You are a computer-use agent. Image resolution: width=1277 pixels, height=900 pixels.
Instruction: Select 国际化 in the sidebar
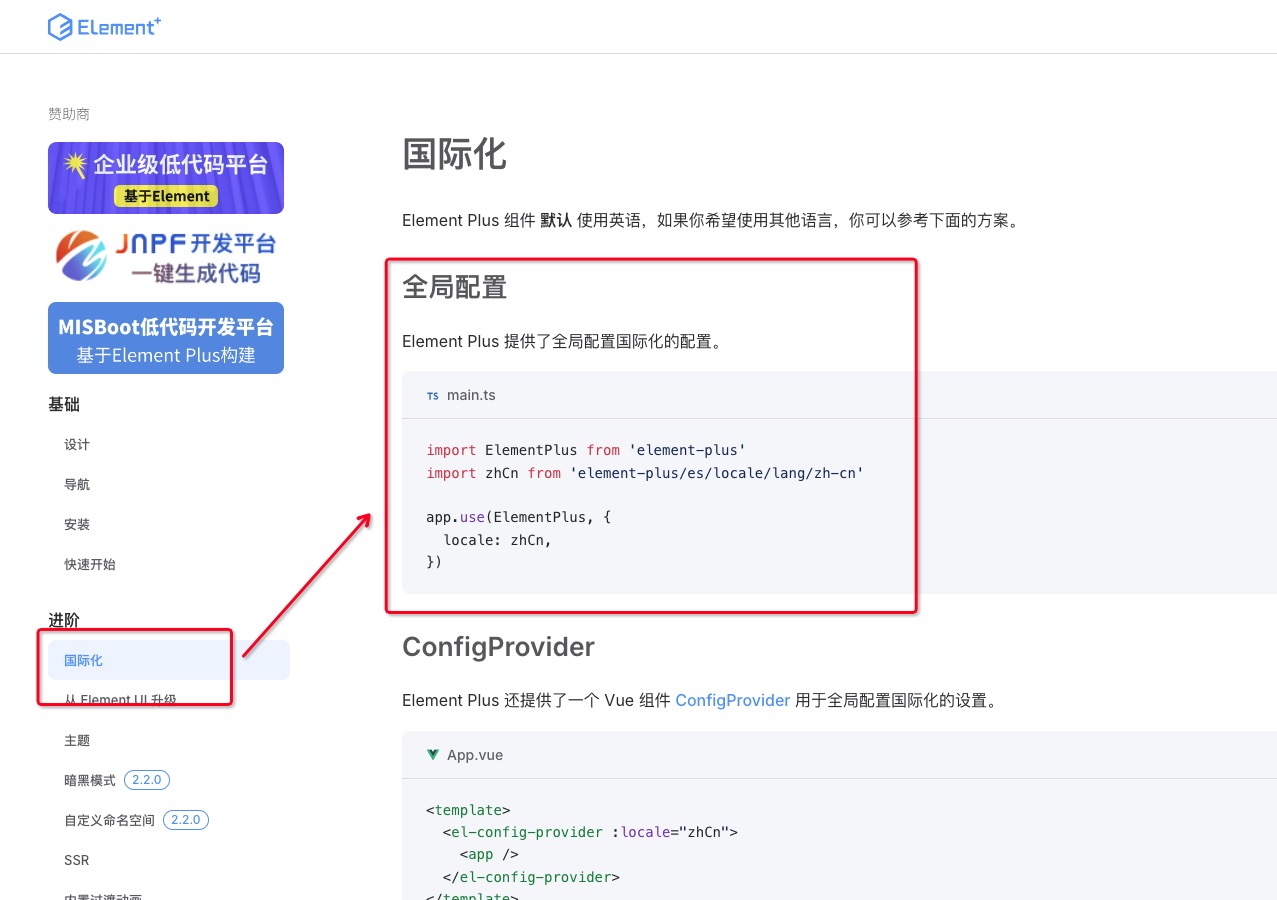(169, 660)
